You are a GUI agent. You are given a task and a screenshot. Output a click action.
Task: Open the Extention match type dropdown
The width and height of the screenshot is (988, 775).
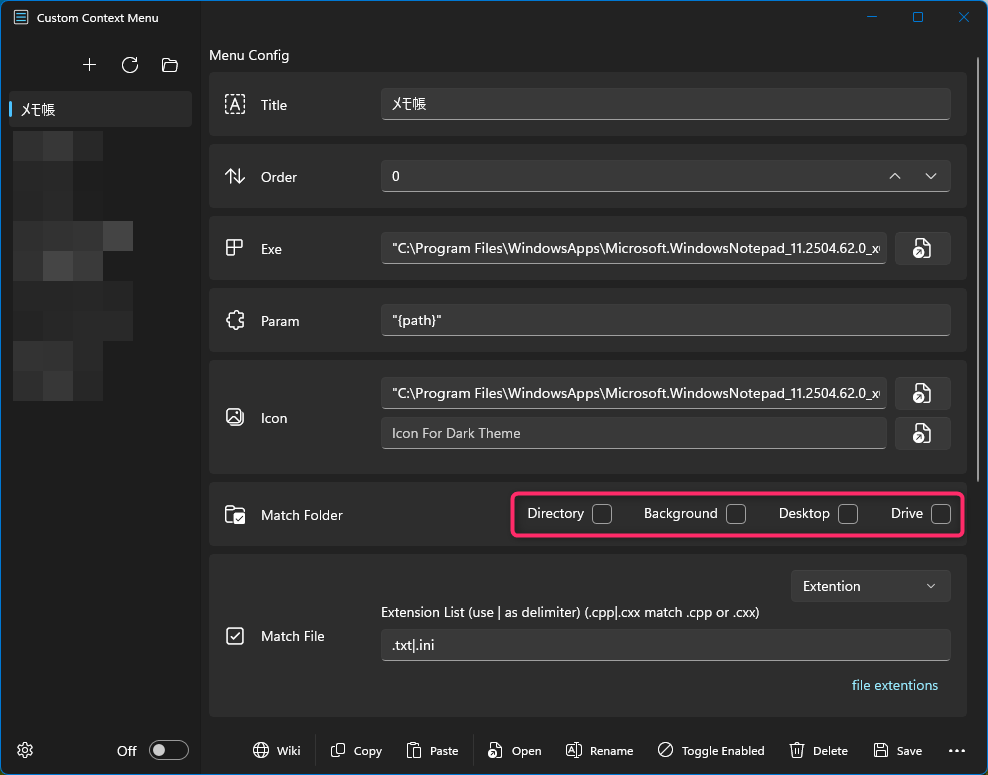click(870, 586)
